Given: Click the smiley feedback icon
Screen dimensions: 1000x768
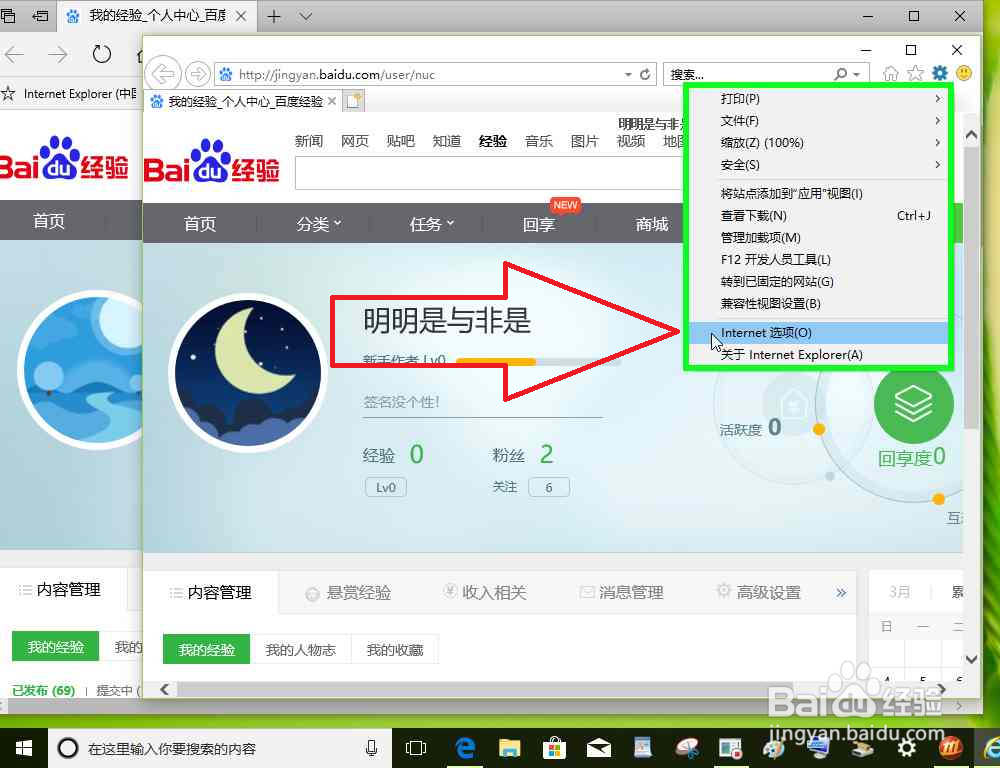Looking at the screenshot, I should [x=962, y=73].
